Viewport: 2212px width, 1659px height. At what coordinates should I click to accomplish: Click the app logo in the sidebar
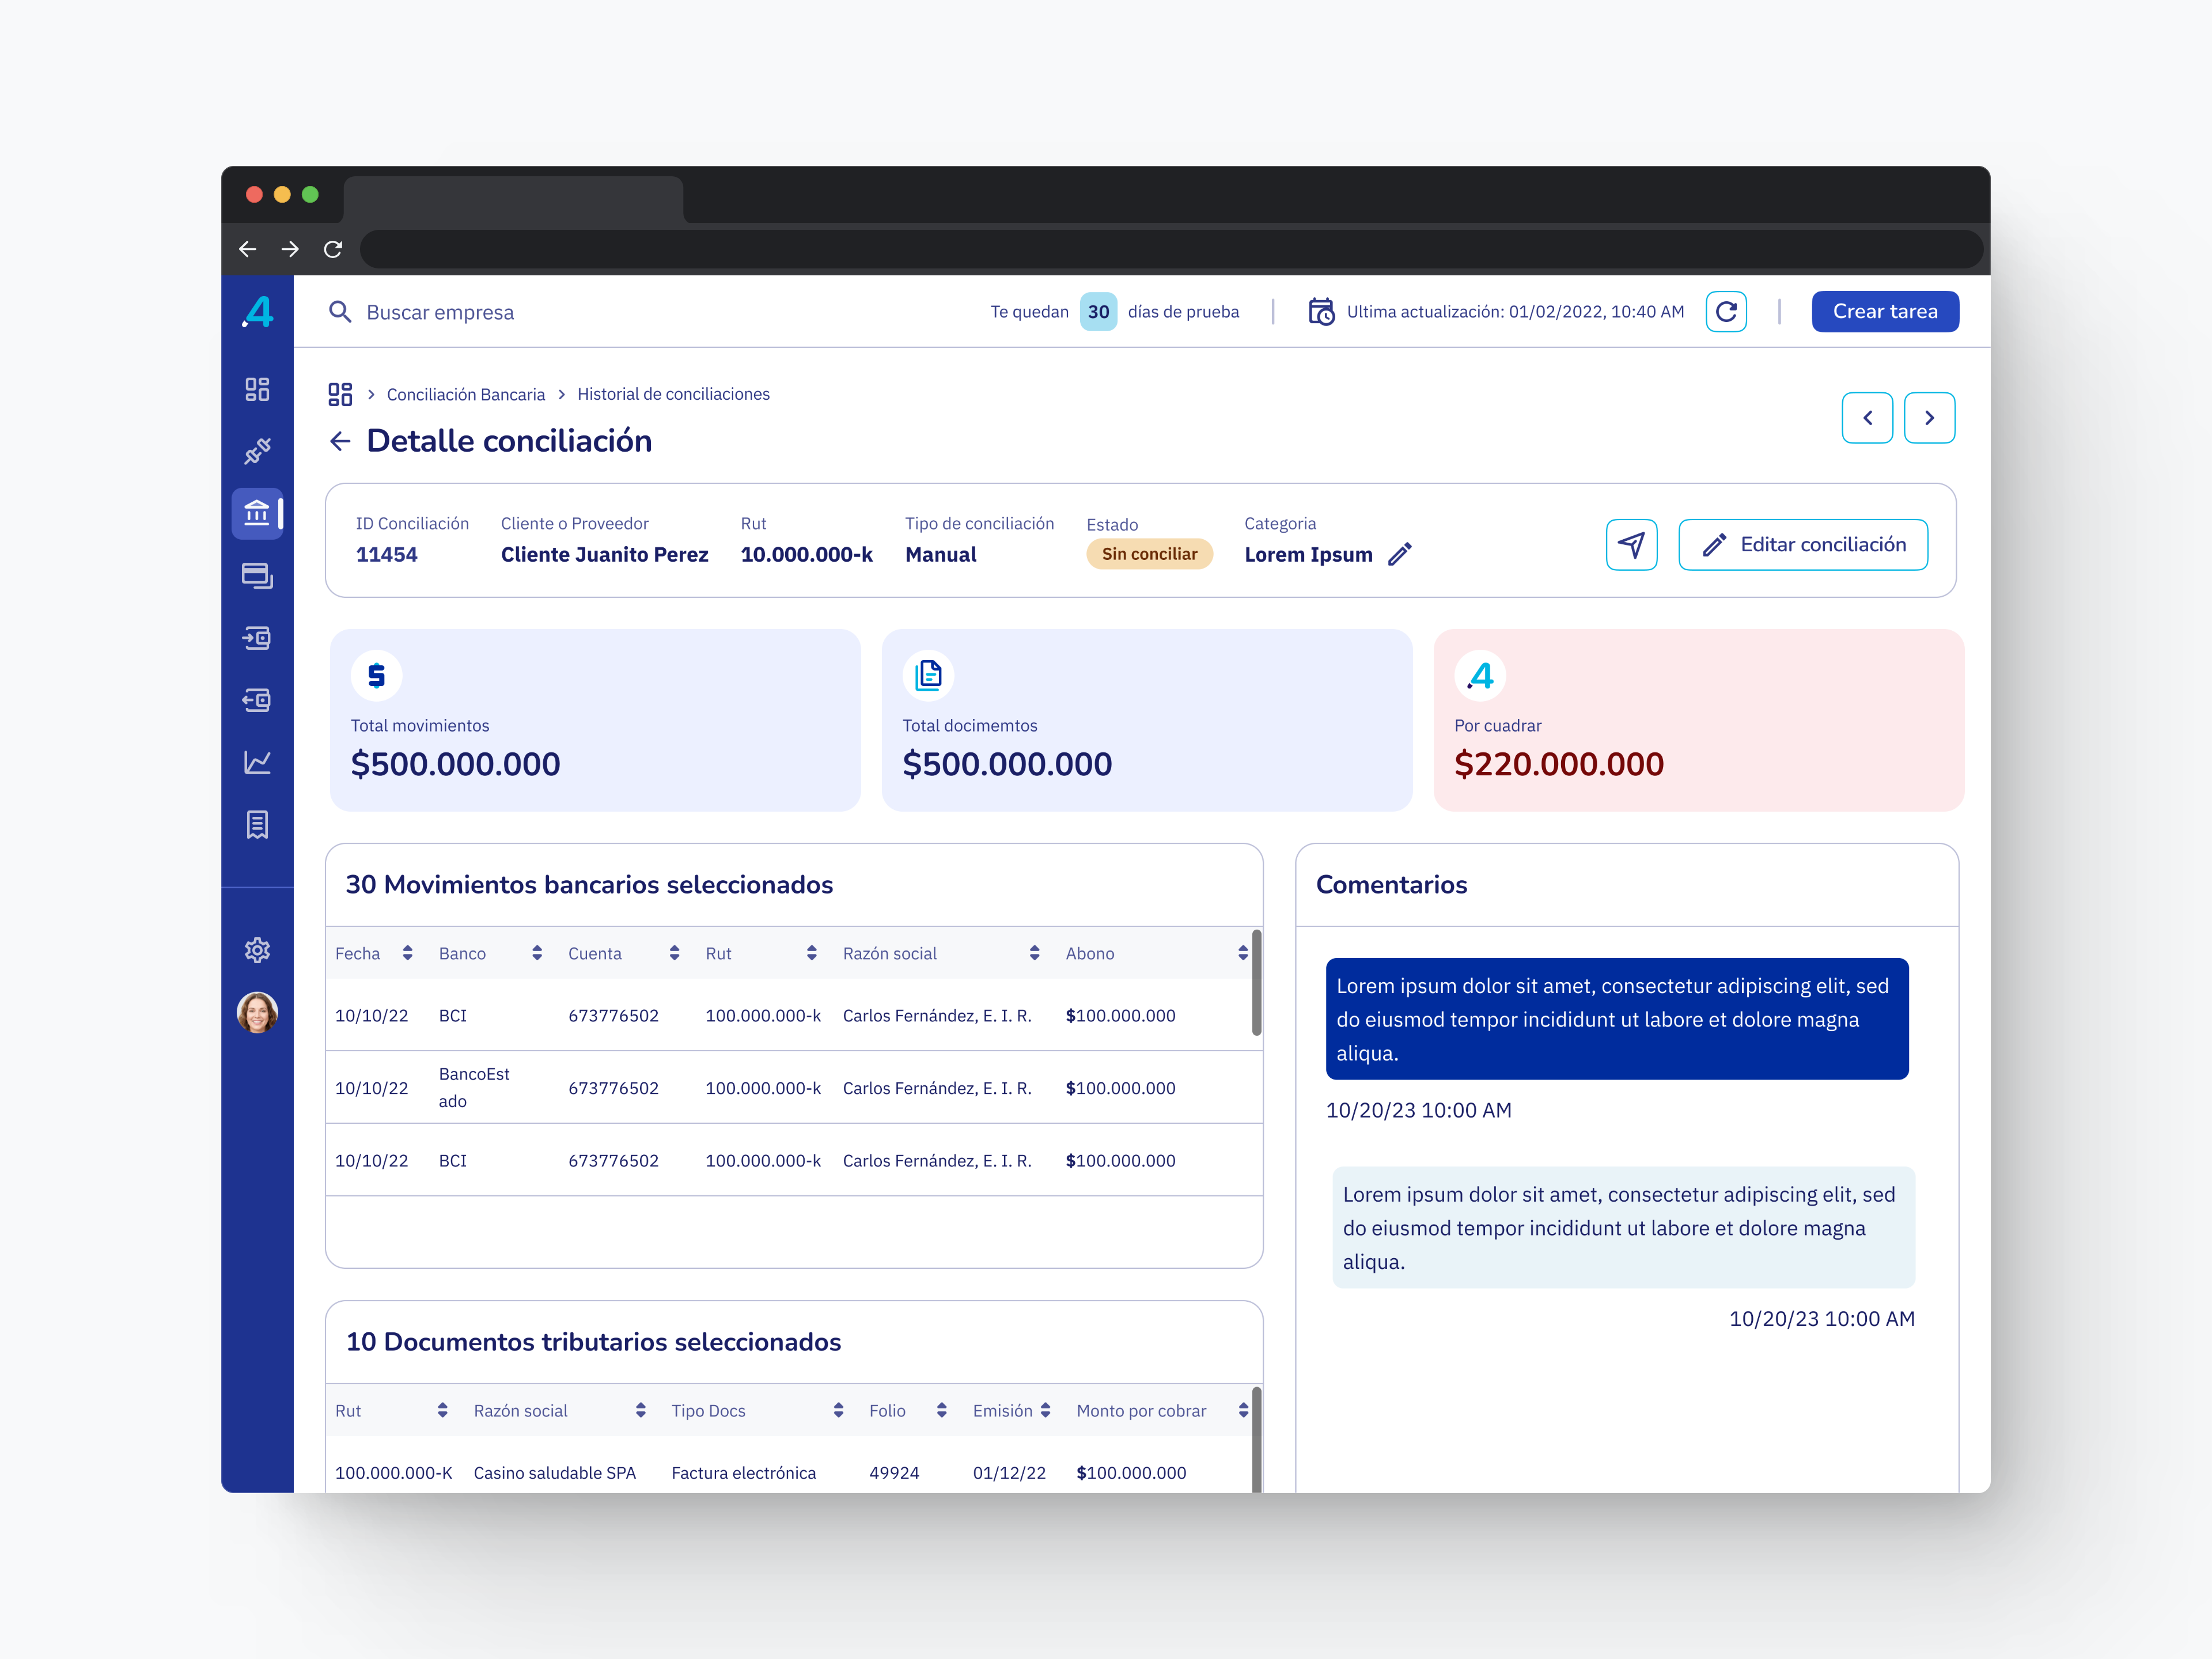coord(258,312)
